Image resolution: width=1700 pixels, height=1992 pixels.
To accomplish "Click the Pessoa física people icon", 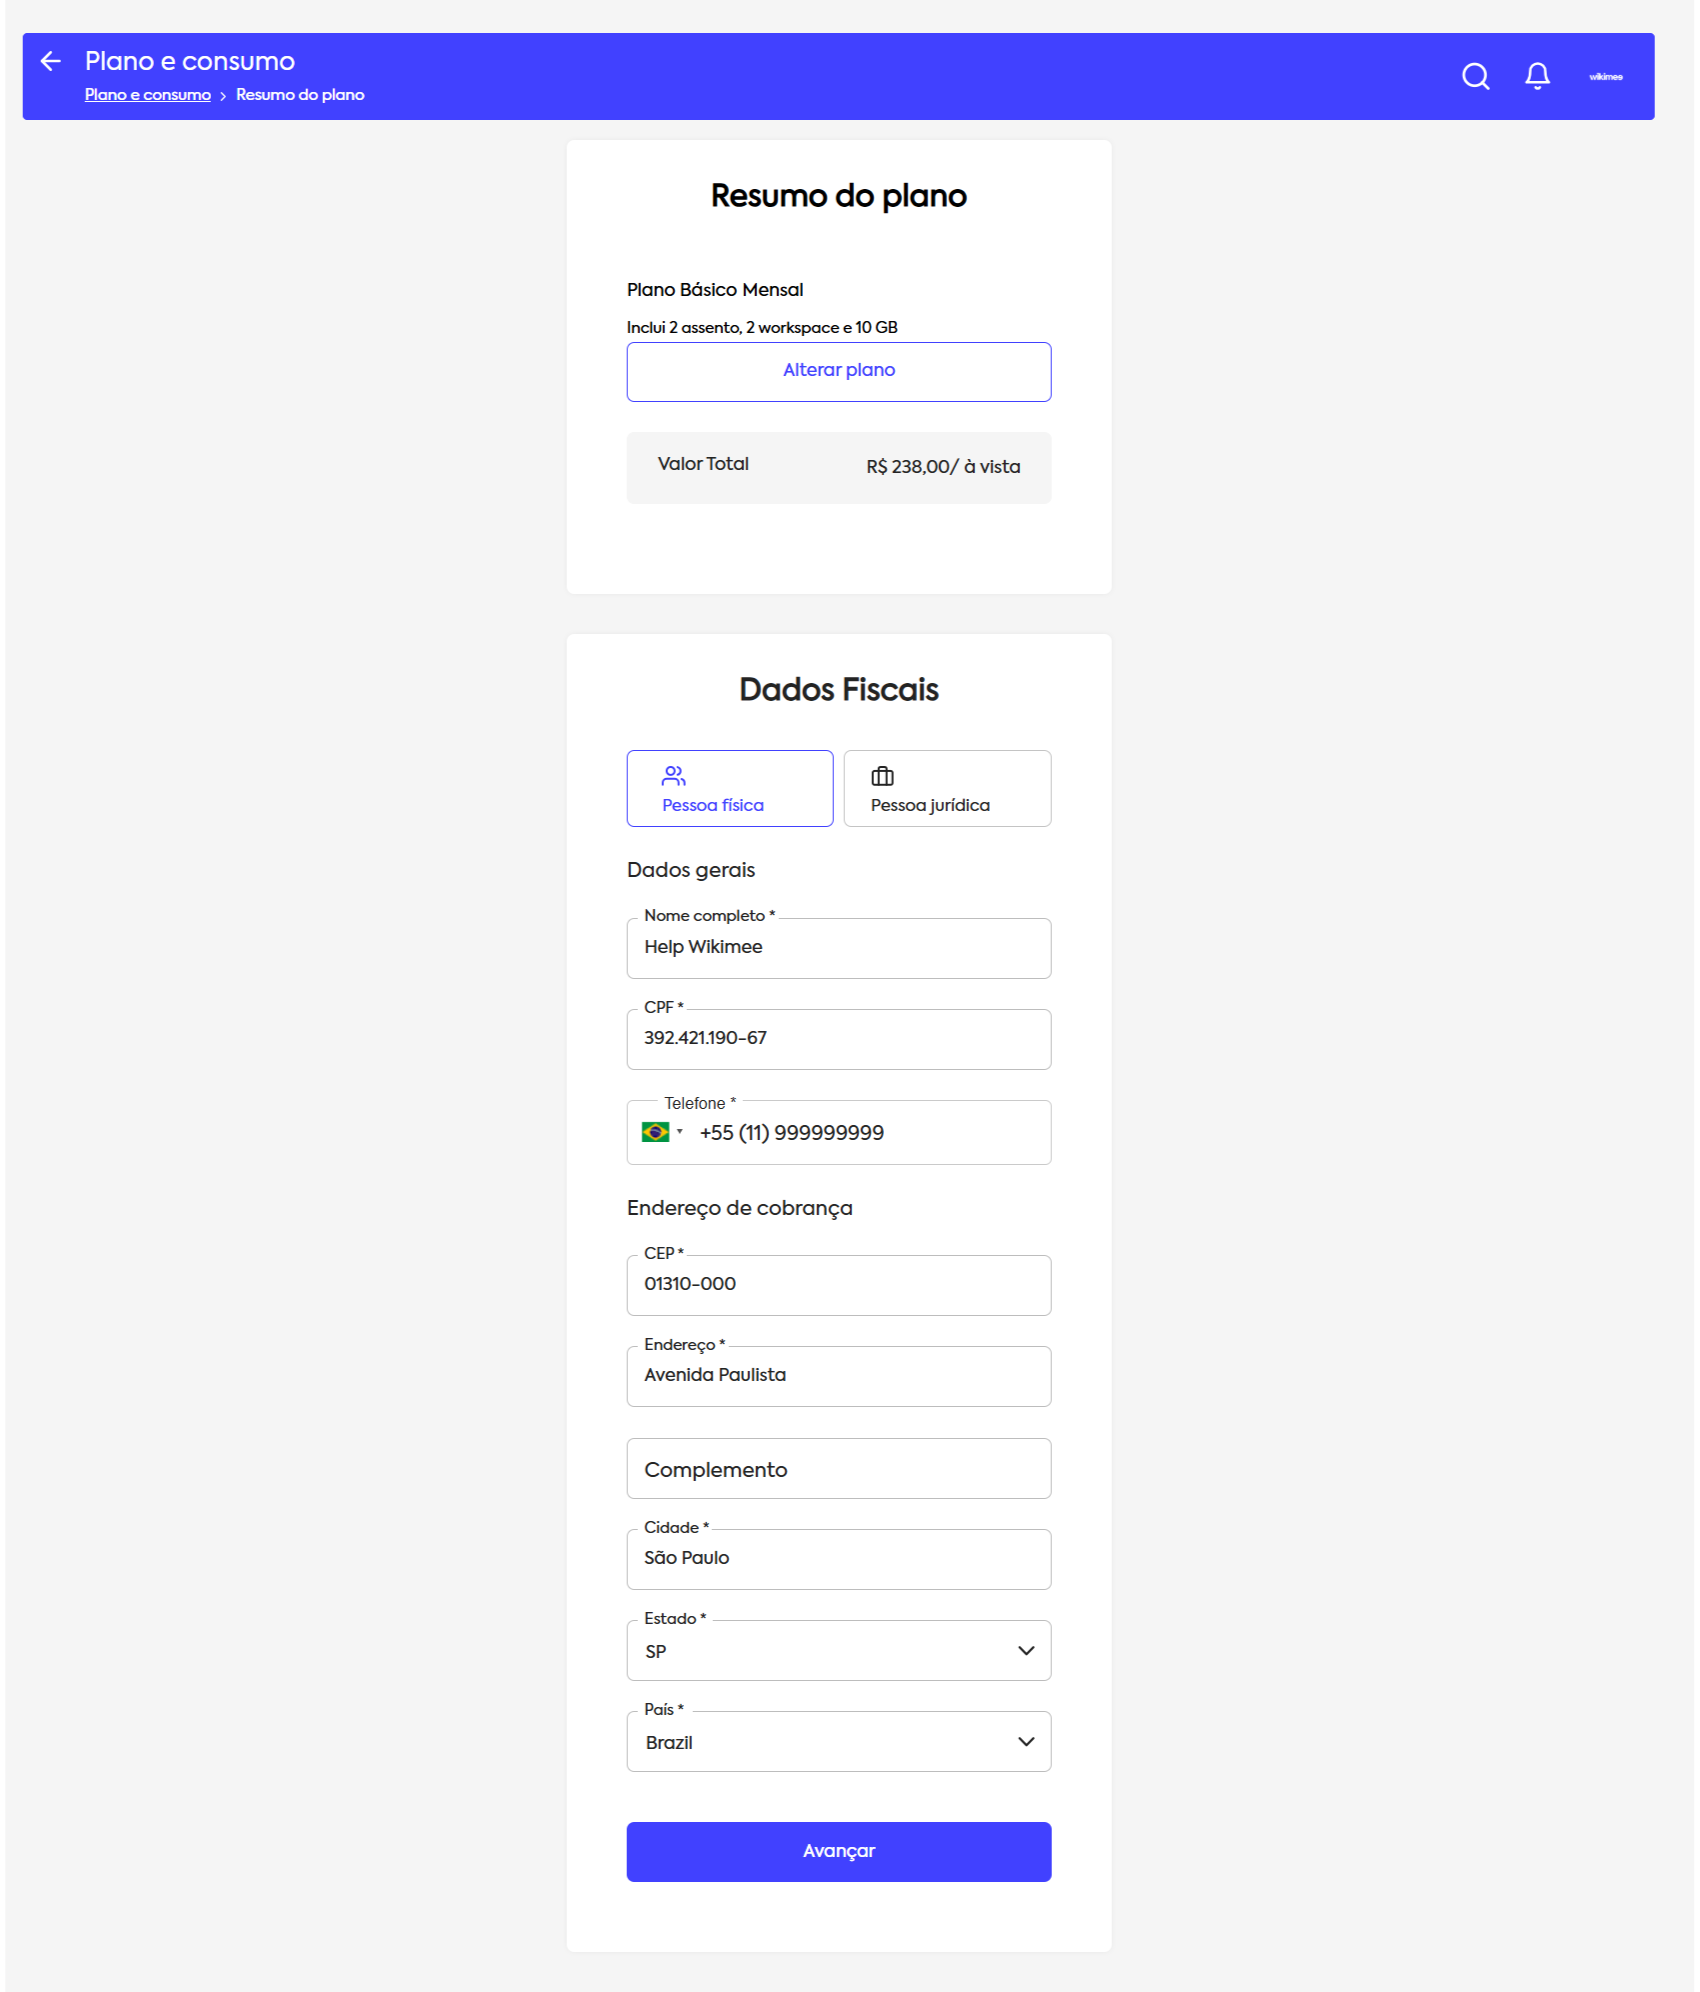I will [673, 776].
